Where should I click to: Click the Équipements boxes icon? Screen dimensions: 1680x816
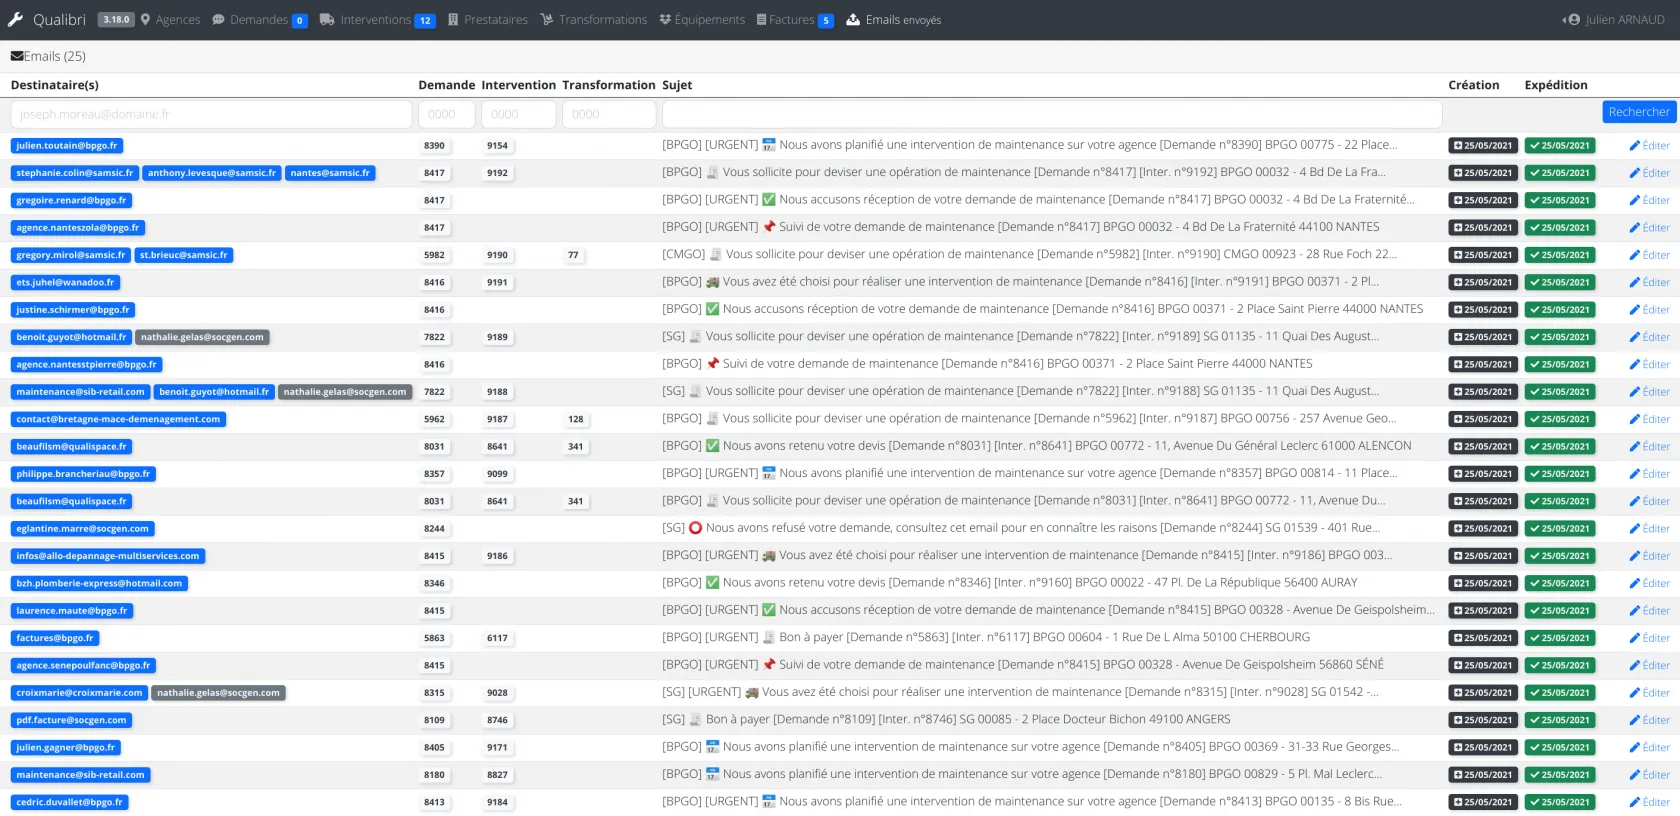665,20
